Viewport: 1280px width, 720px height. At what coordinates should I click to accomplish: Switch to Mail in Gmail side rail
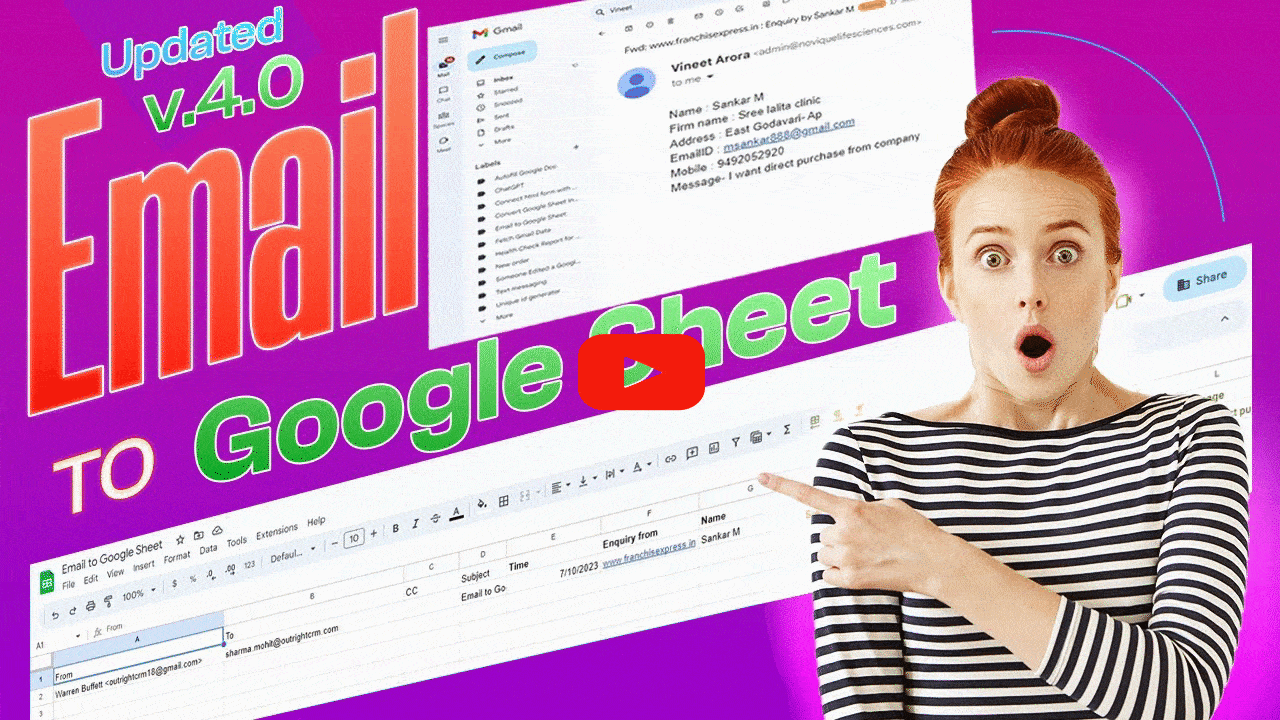pyautogui.click(x=445, y=66)
